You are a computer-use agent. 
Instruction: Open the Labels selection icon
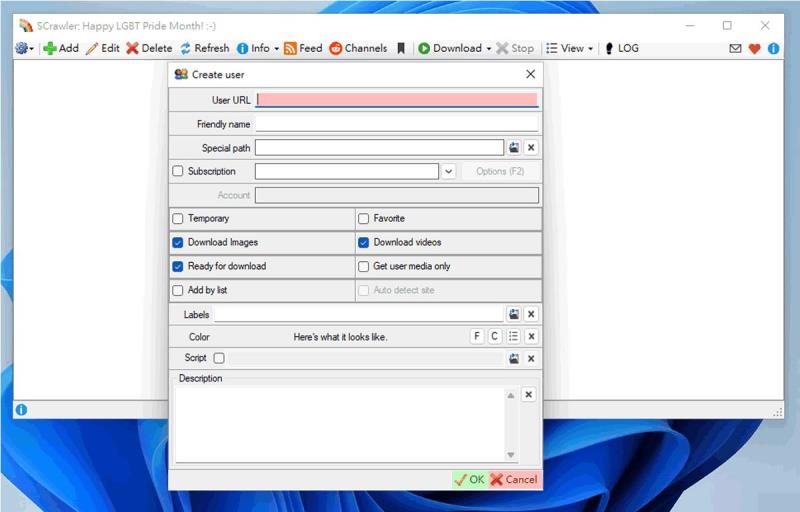514,314
